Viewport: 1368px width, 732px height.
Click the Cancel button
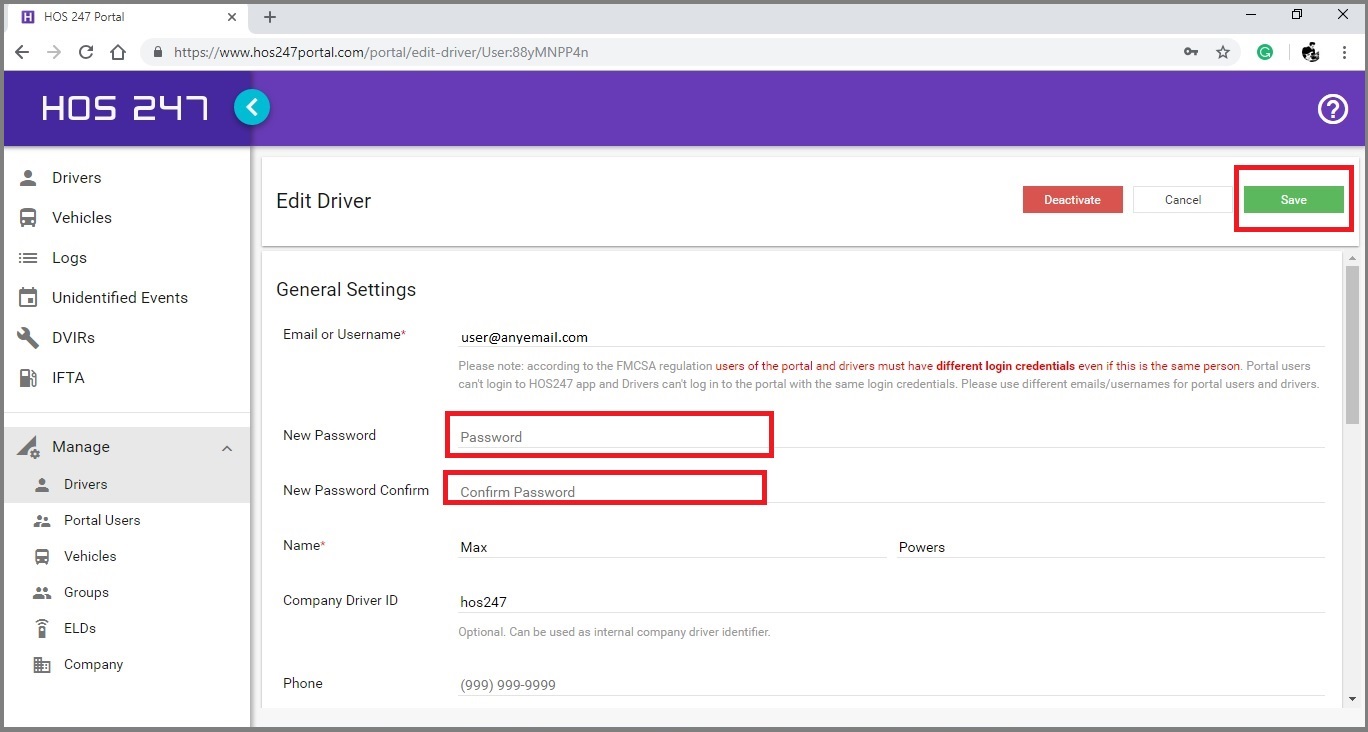coord(1183,200)
